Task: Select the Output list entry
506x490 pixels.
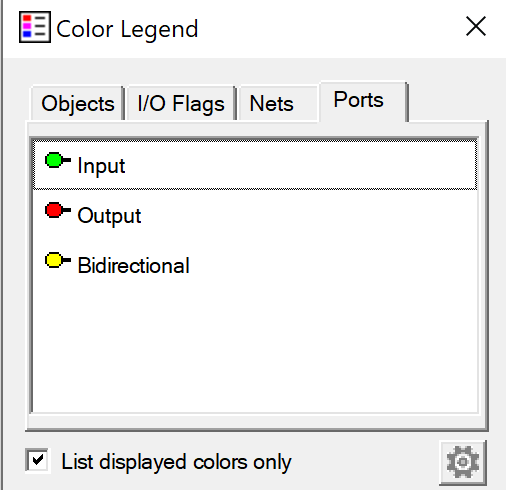Action: pyautogui.click(x=255, y=215)
